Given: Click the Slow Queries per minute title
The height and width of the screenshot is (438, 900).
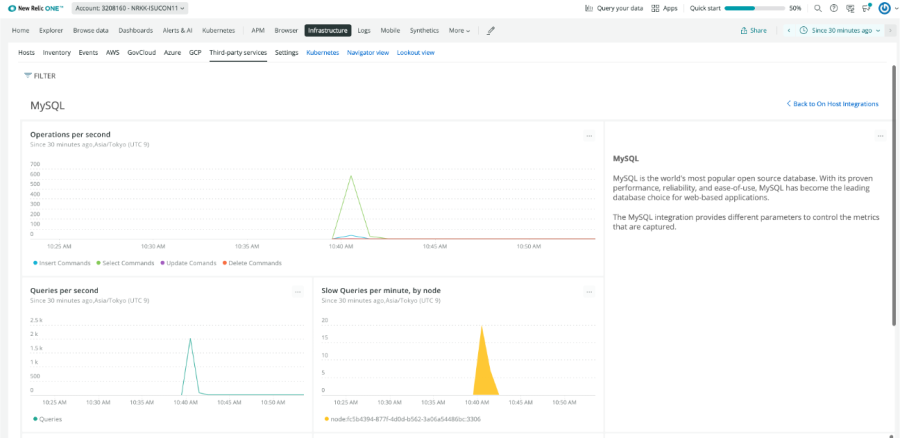Looking at the screenshot, I should point(381,290).
